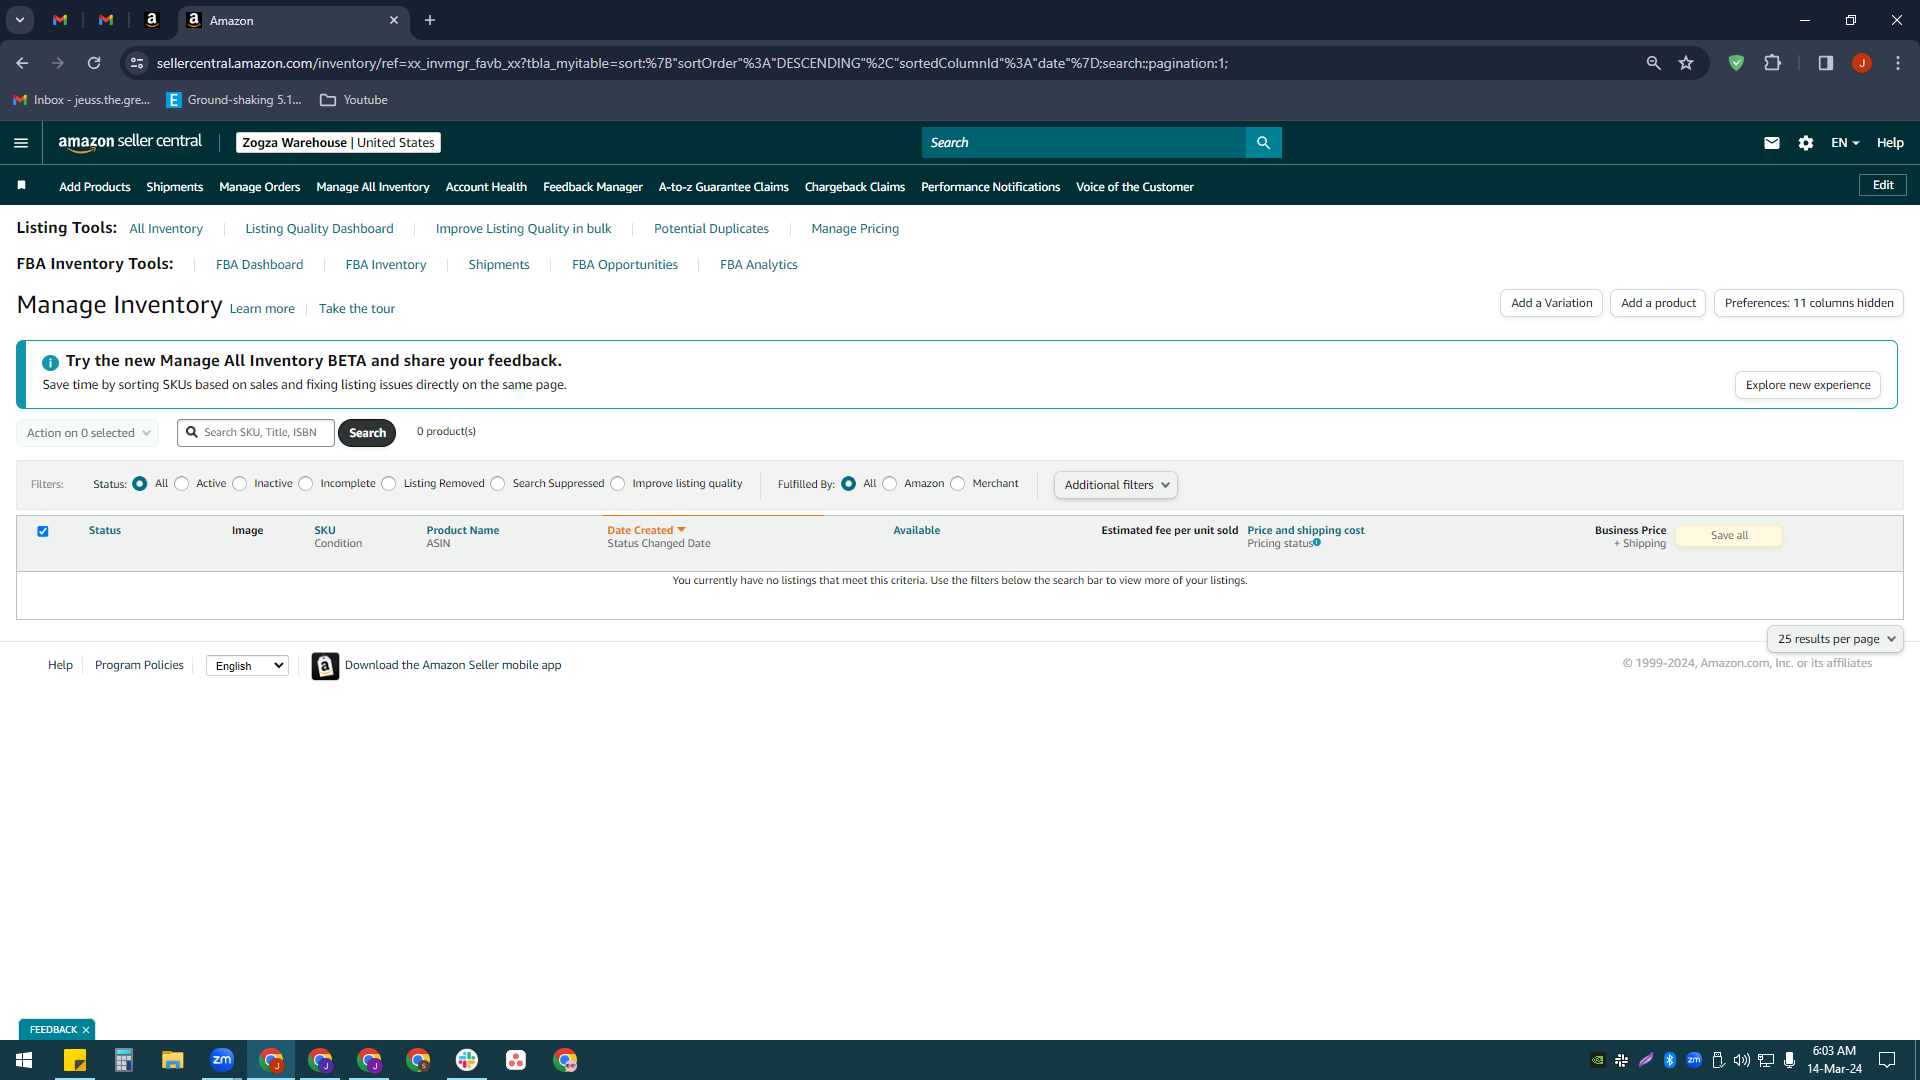The image size is (1920, 1080).
Task: Click the bookmark flag icon in the favorites bar
Action: pyautogui.click(x=22, y=186)
